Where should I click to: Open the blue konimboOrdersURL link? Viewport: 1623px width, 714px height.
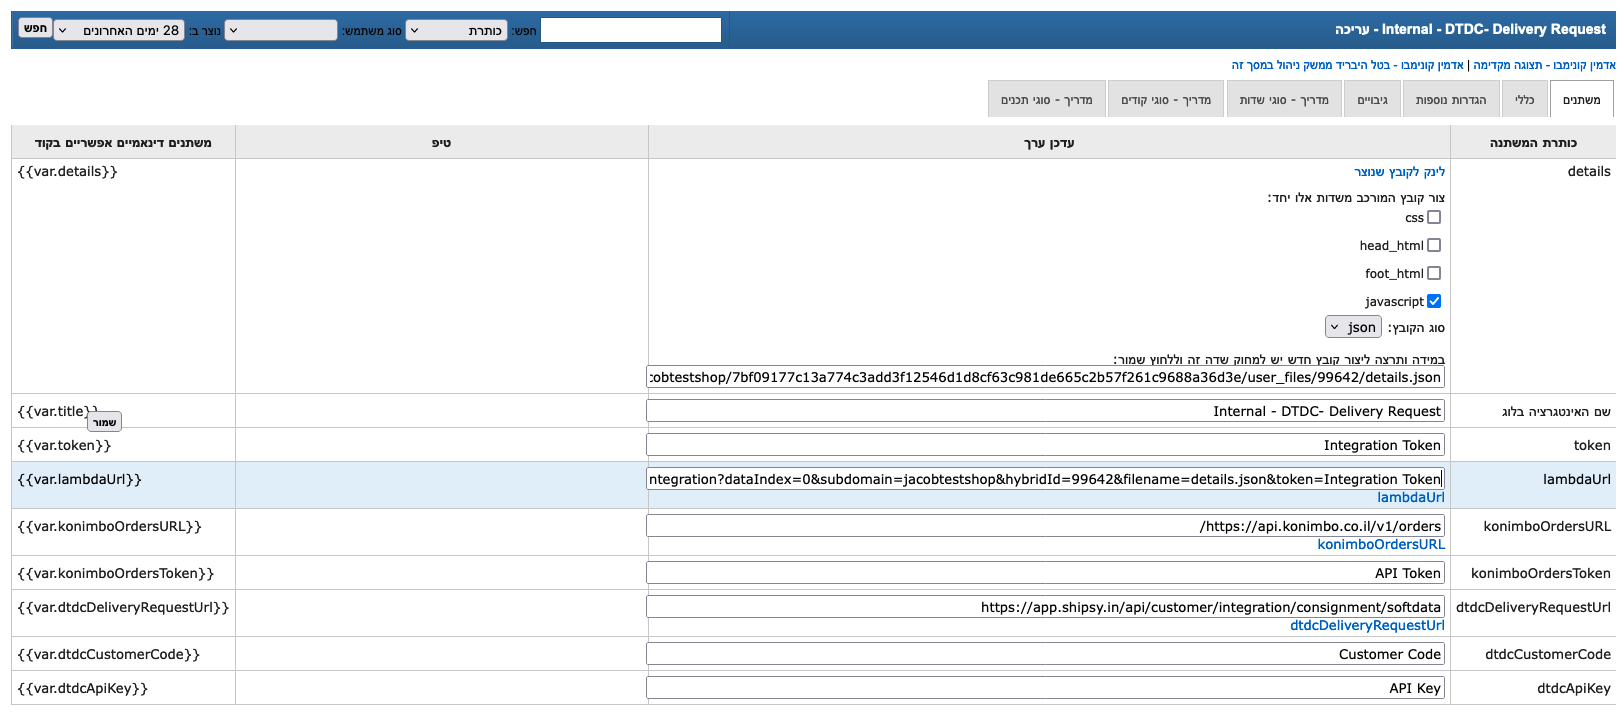1381,544
